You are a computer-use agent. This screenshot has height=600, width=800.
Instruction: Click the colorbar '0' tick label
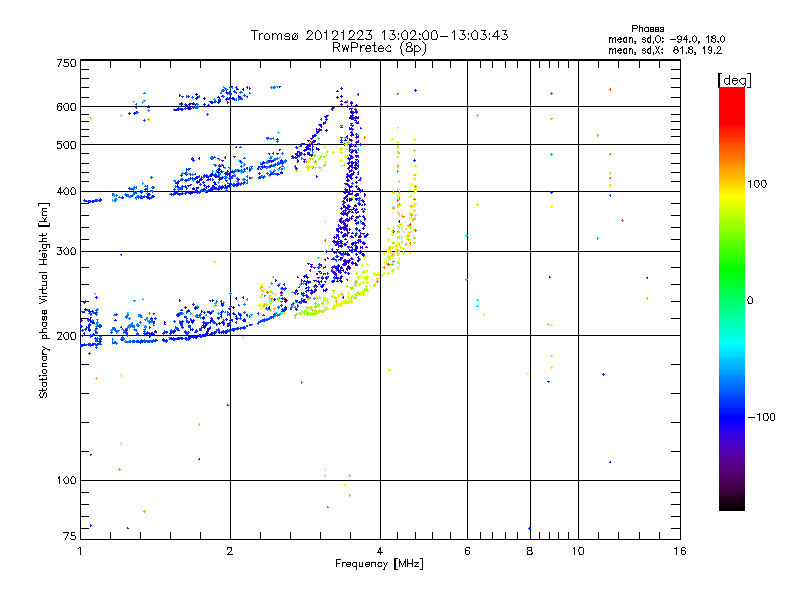click(750, 301)
